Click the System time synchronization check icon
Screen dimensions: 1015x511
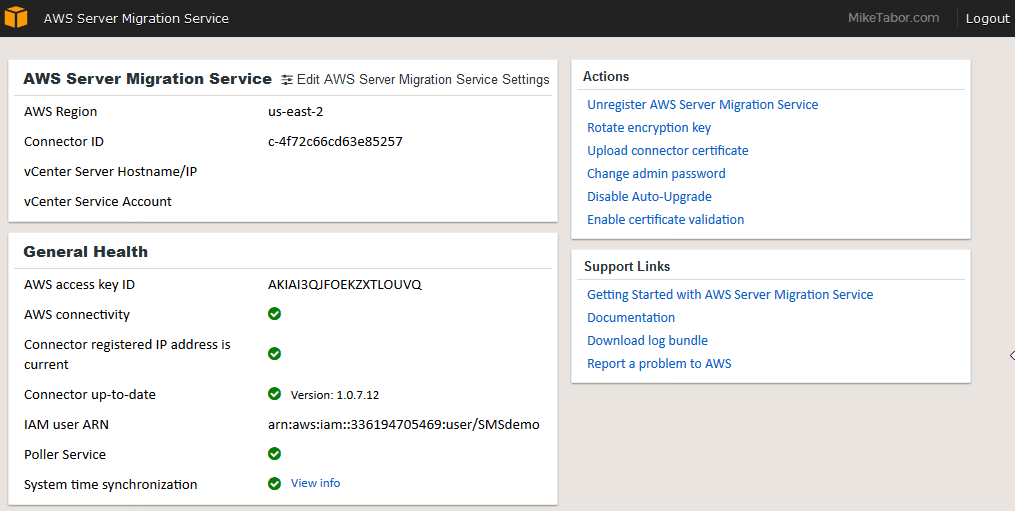click(274, 483)
